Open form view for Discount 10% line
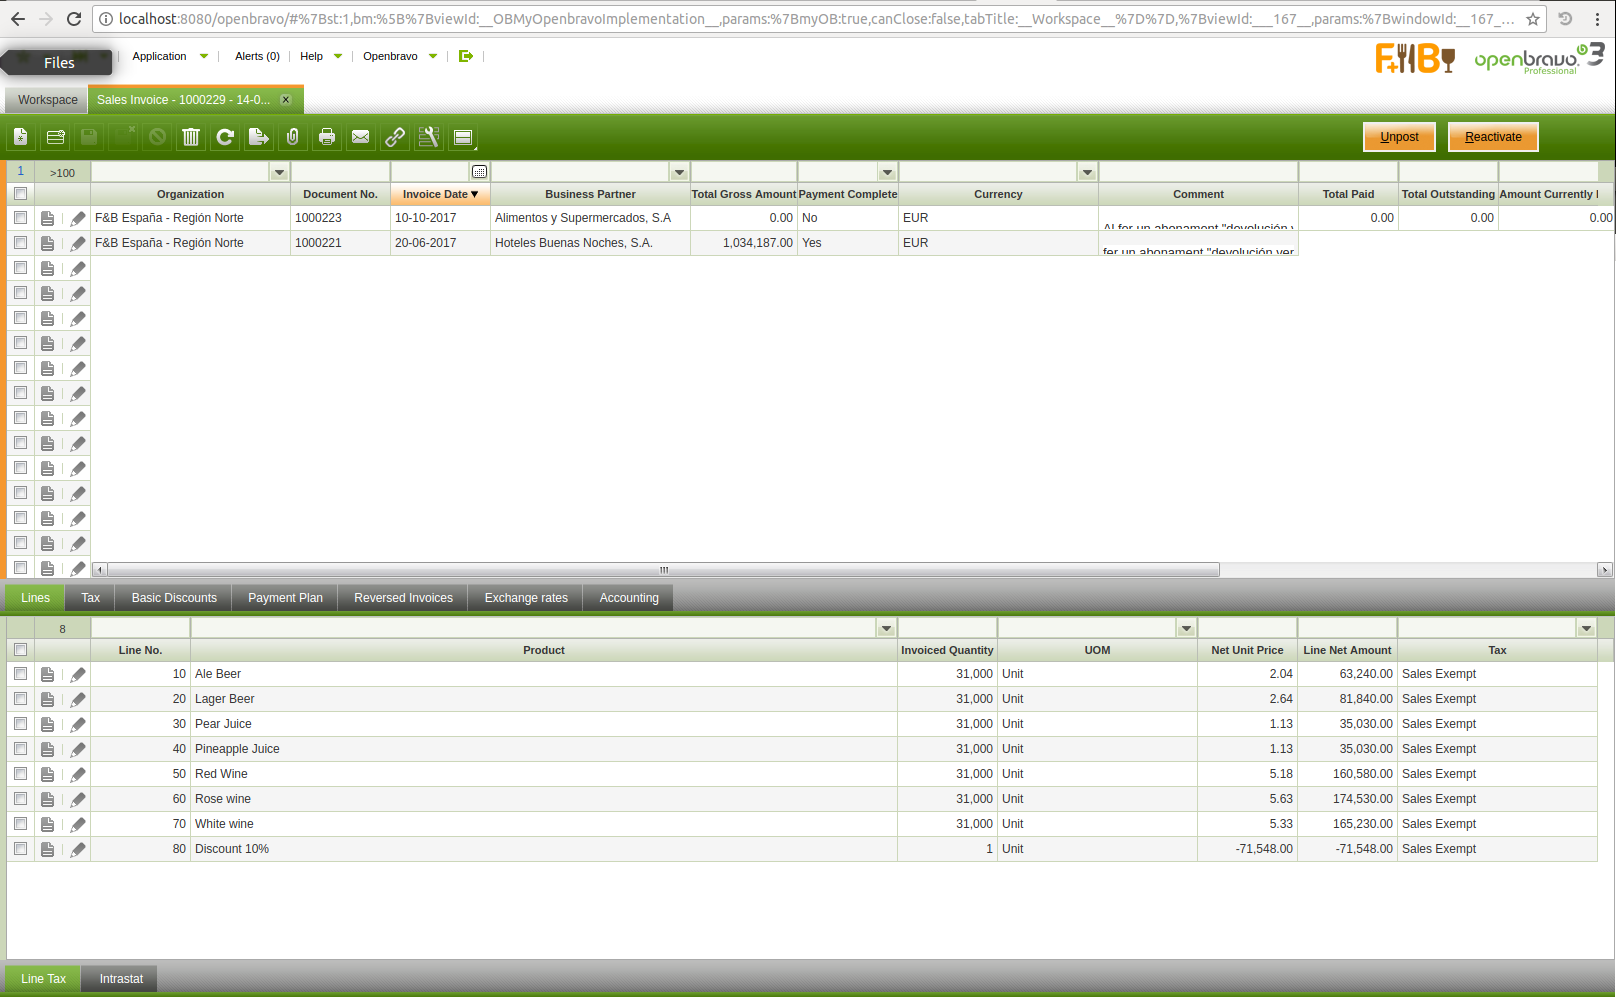 click(47, 849)
